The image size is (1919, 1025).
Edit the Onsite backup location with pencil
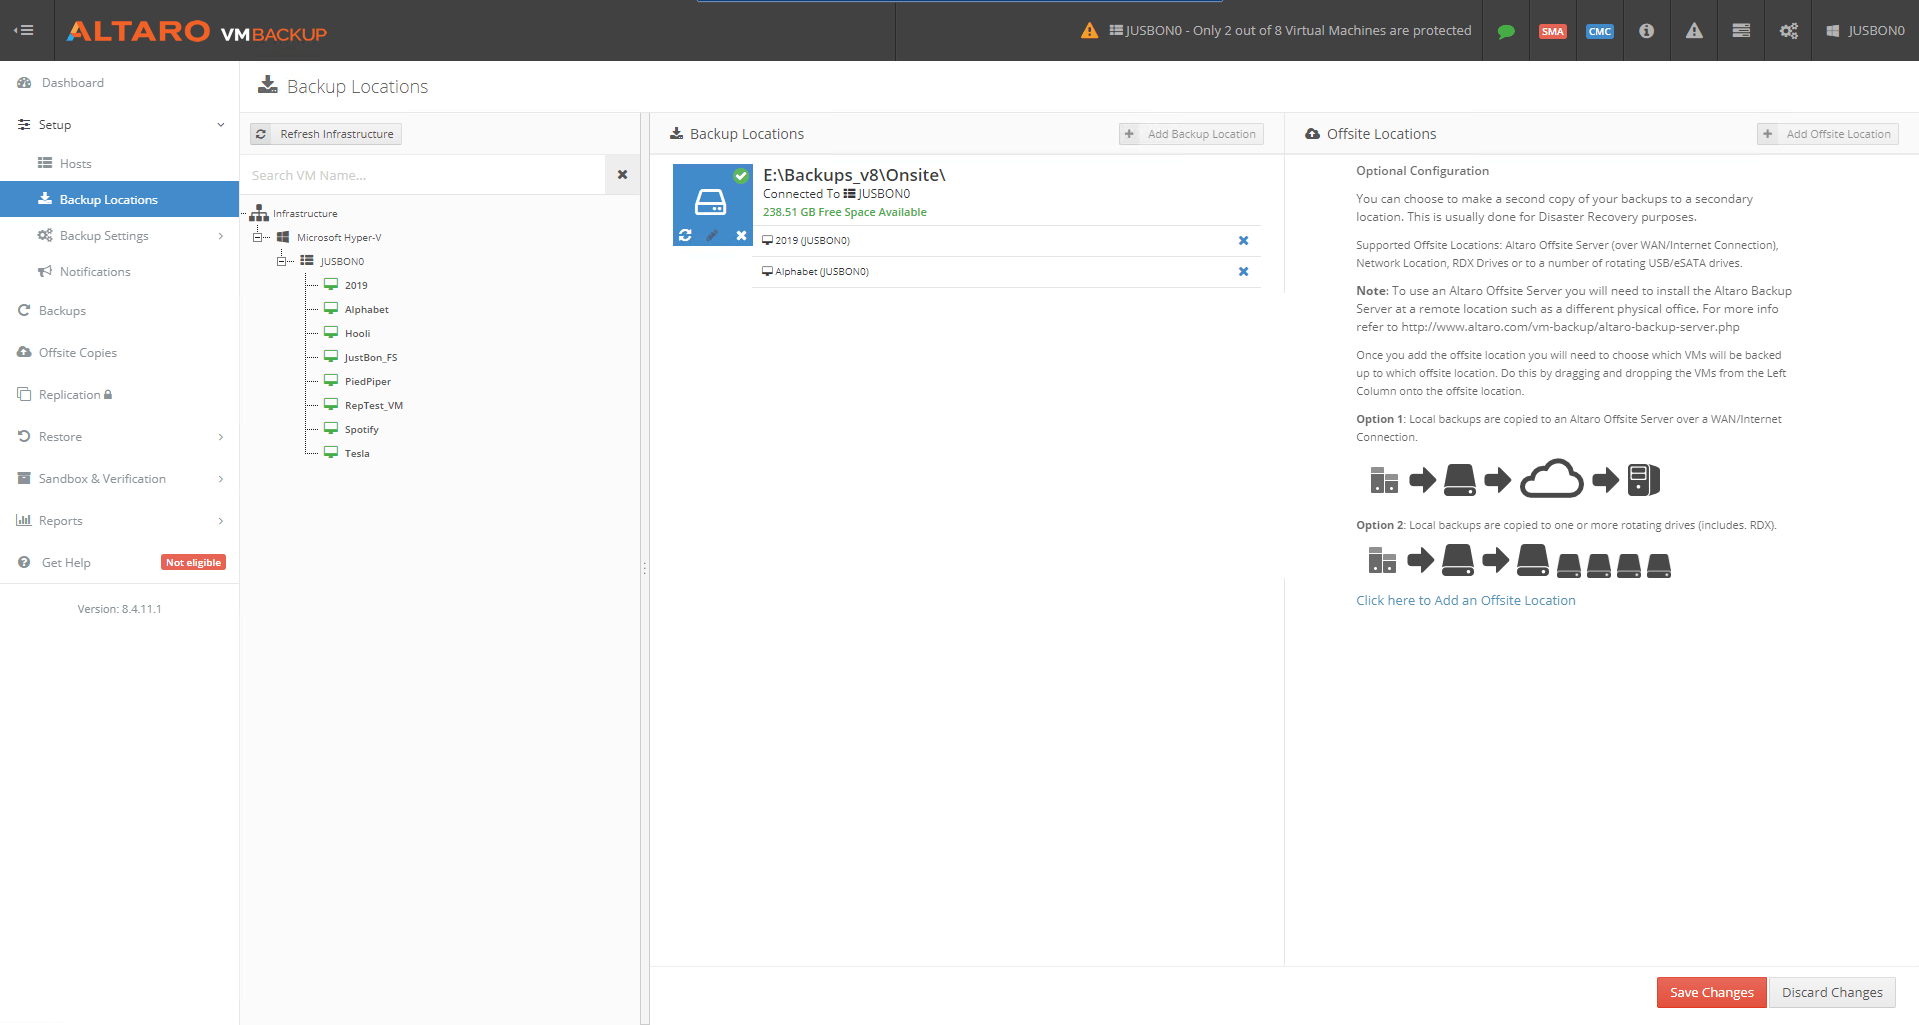click(712, 236)
